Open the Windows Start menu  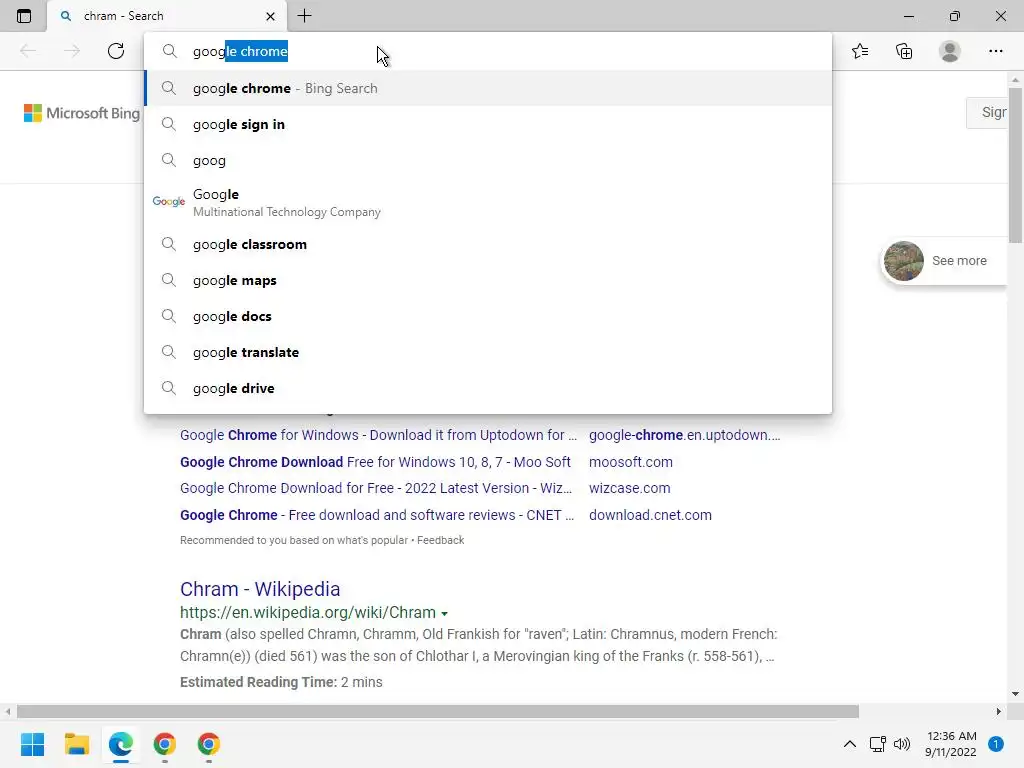33,744
